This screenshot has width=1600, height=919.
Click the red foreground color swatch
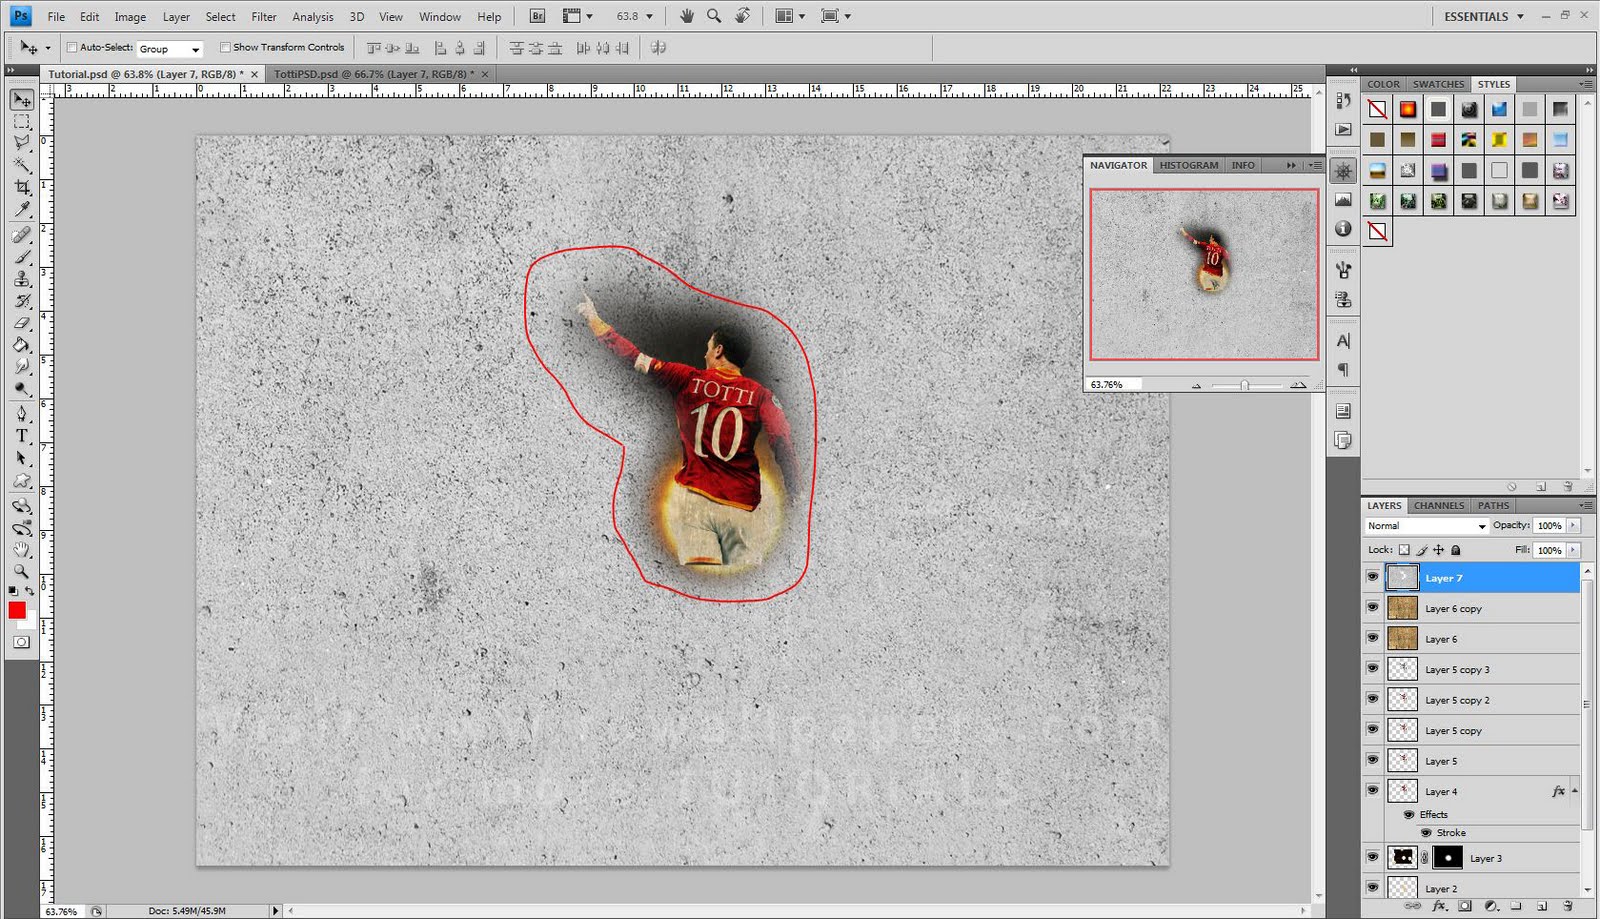[x=16, y=610]
